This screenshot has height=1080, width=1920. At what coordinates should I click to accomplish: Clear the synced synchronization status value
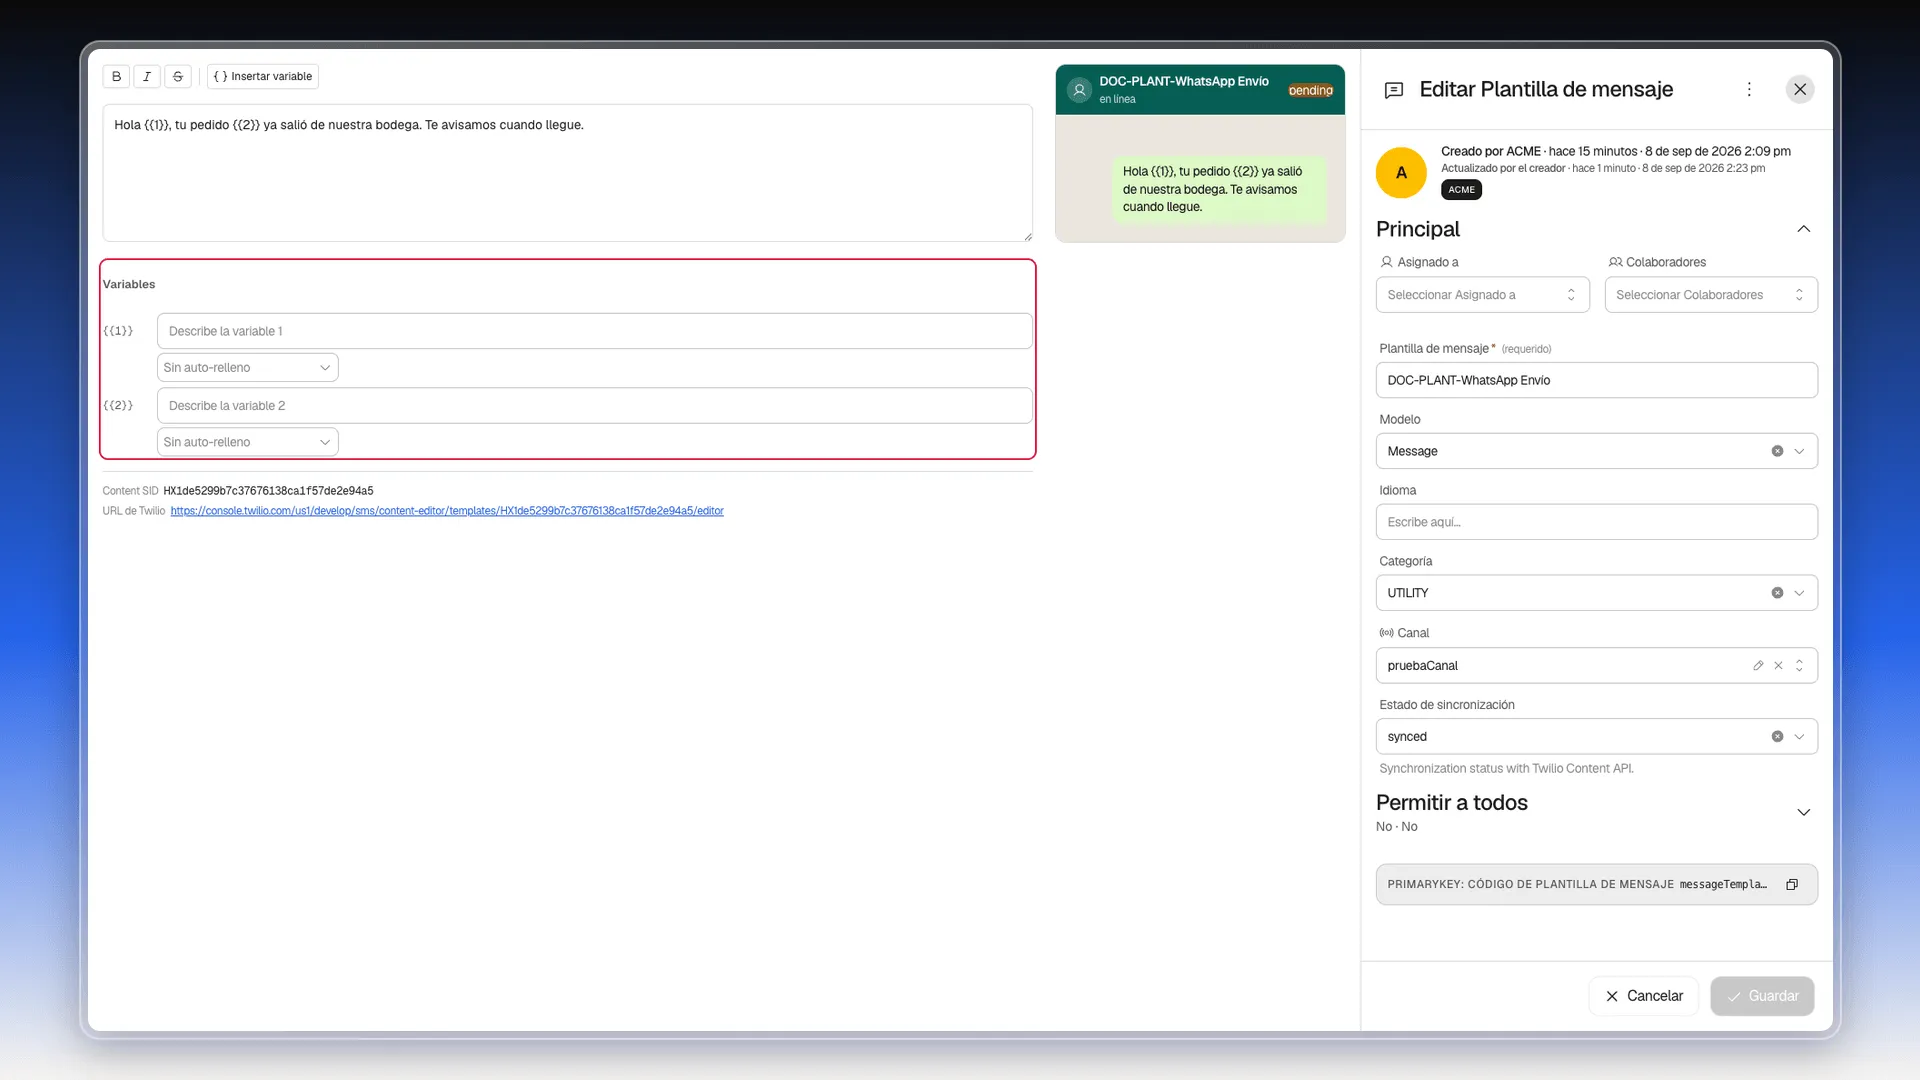click(1777, 737)
